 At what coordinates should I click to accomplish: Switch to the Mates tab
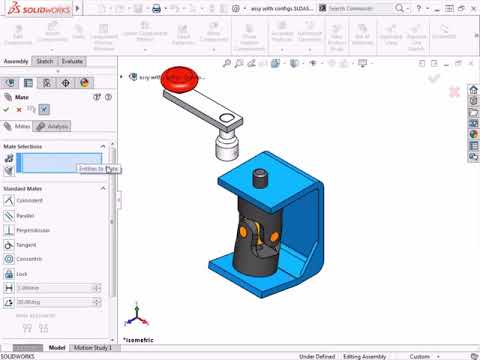(x=17, y=126)
